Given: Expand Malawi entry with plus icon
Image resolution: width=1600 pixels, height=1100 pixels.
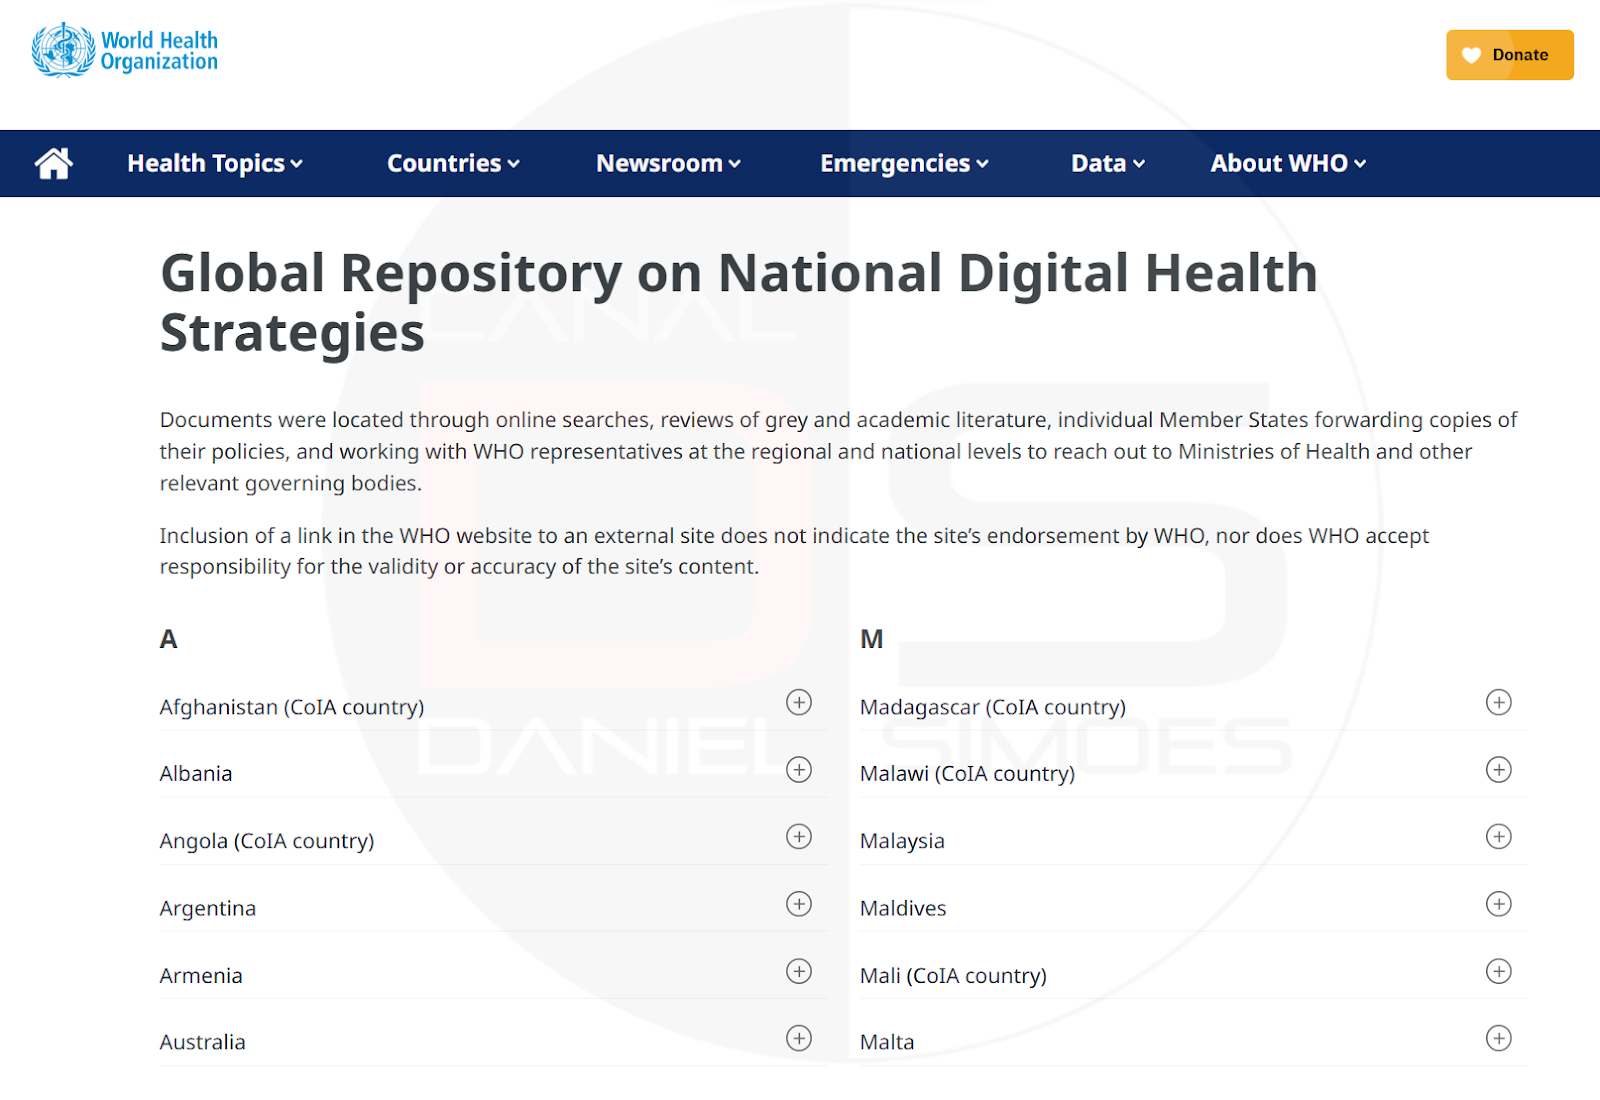Looking at the screenshot, I should pyautogui.click(x=1498, y=769).
